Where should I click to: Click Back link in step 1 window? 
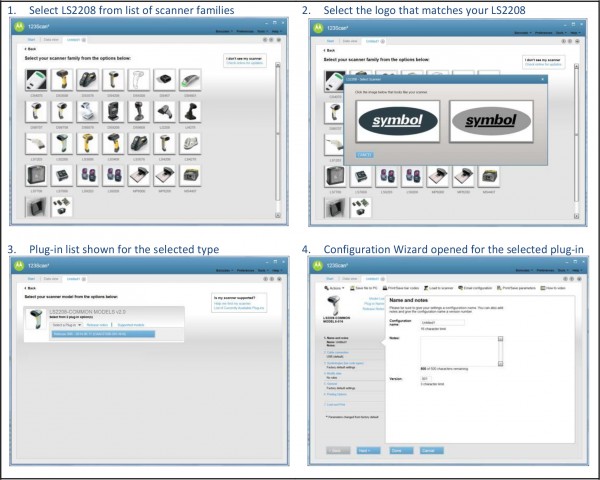pyautogui.click(x=30, y=49)
